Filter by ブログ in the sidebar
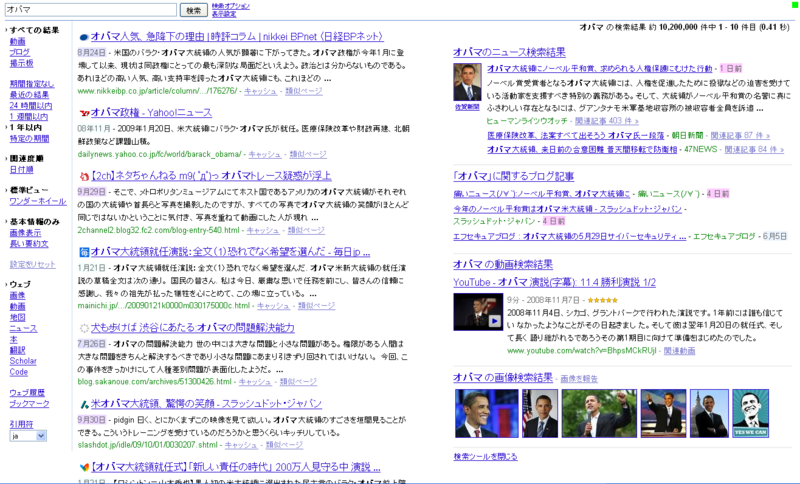800x484 pixels. point(20,52)
